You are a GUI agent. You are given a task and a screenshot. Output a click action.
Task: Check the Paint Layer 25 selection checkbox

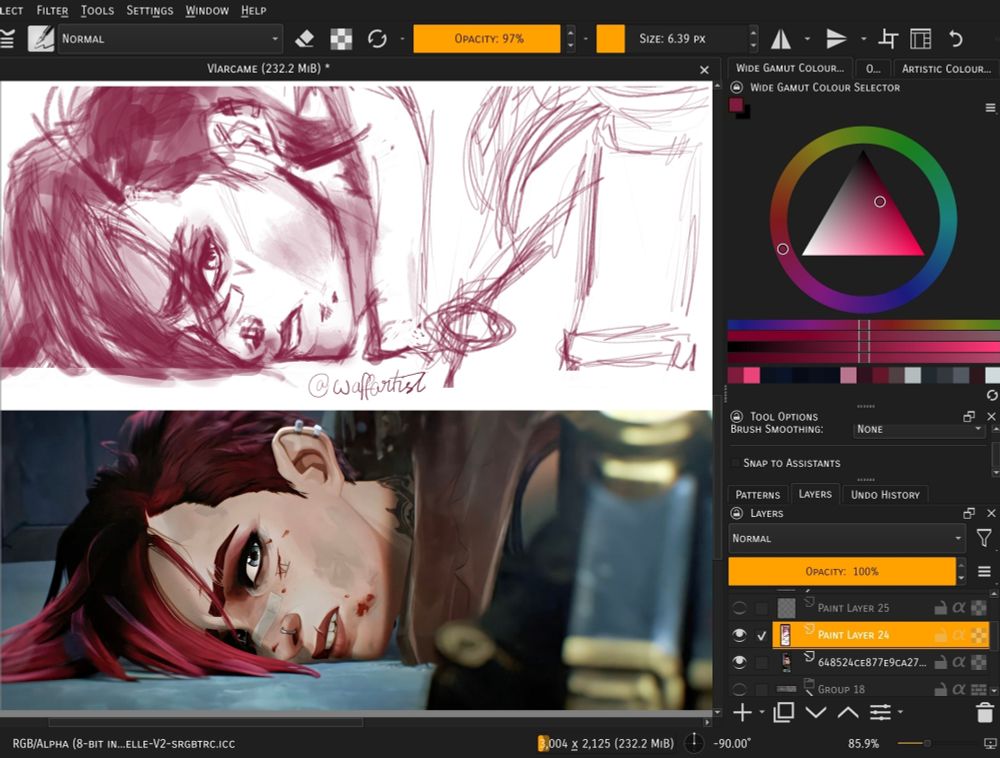tap(761, 608)
